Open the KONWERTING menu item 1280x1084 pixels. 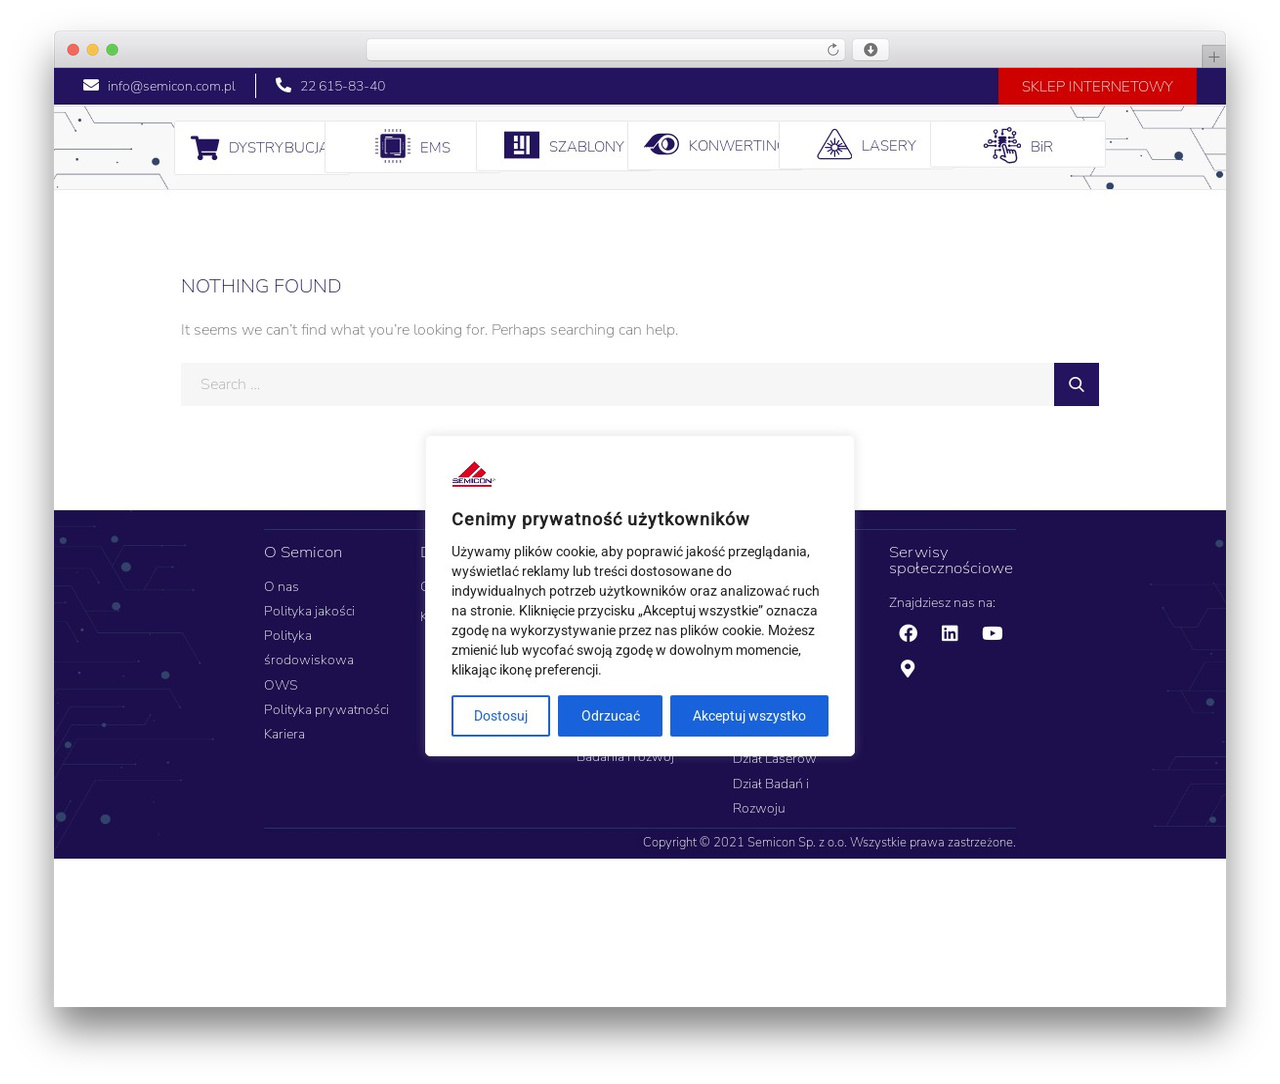click(x=704, y=147)
